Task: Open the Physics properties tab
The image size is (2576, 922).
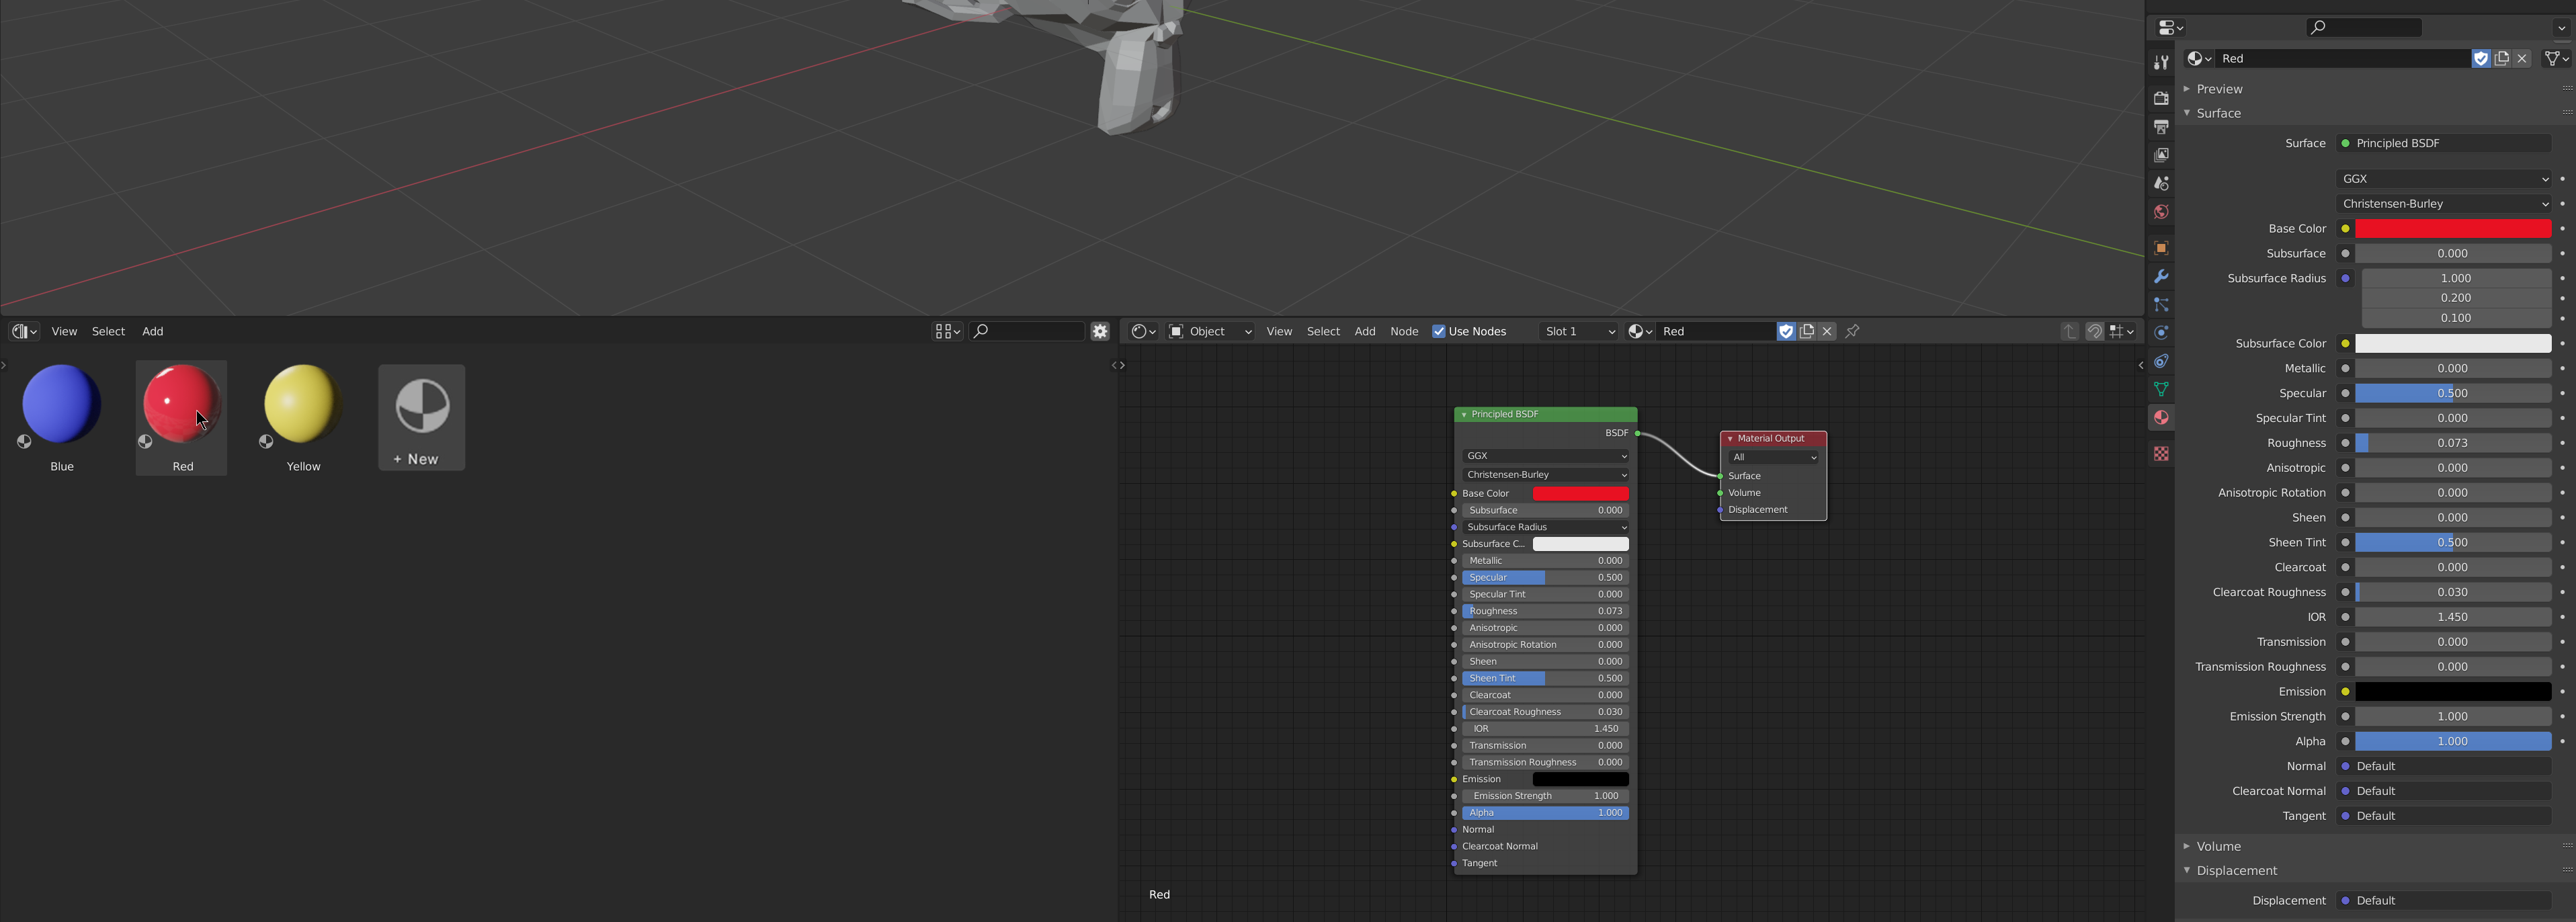Action: (2161, 333)
